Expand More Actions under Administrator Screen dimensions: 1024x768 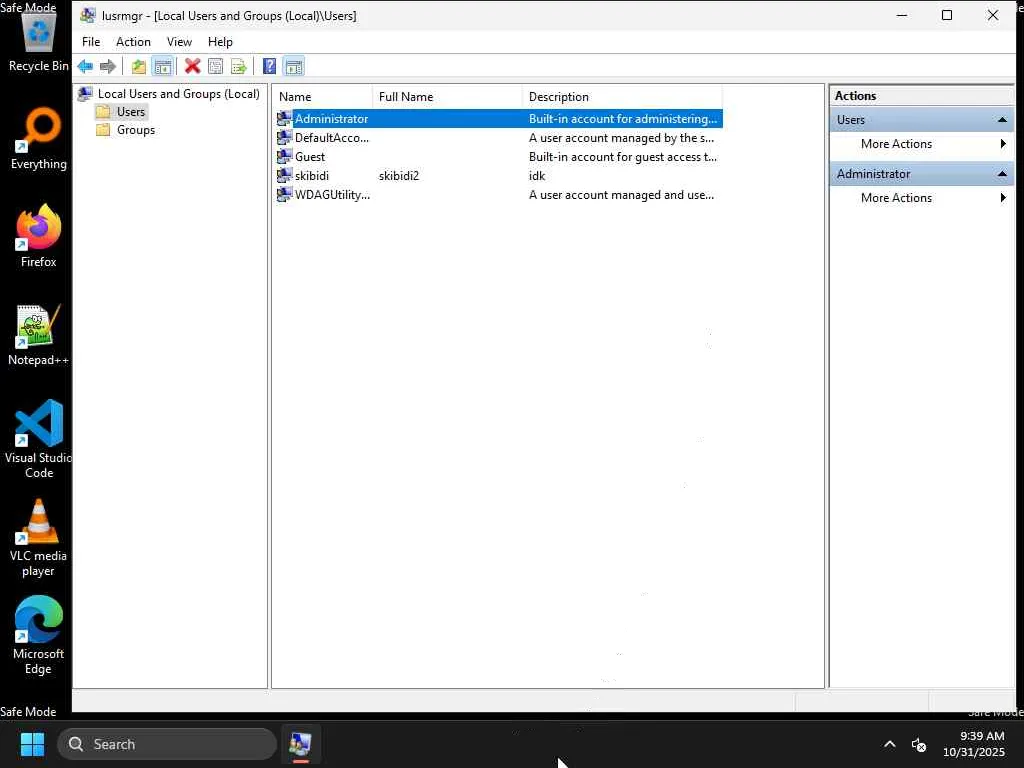point(921,198)
